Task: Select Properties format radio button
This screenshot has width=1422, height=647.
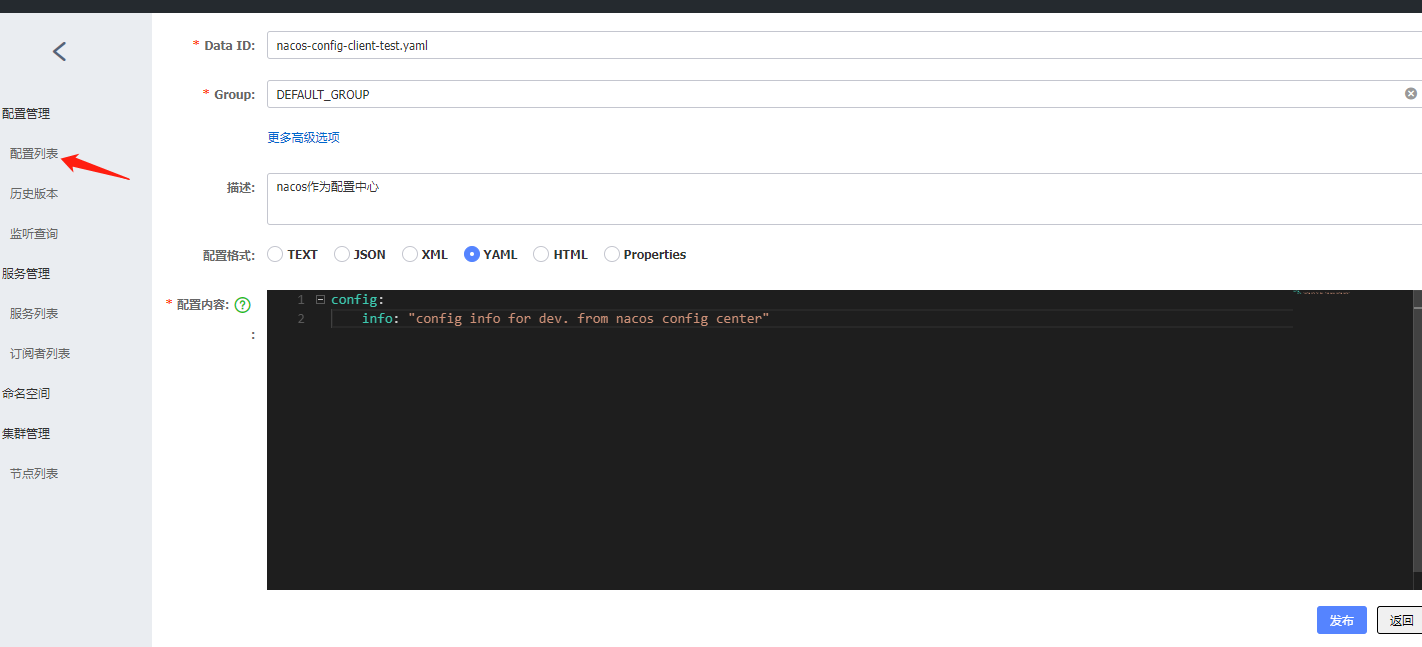Action: pyautogui.click(x=612, y=254)
